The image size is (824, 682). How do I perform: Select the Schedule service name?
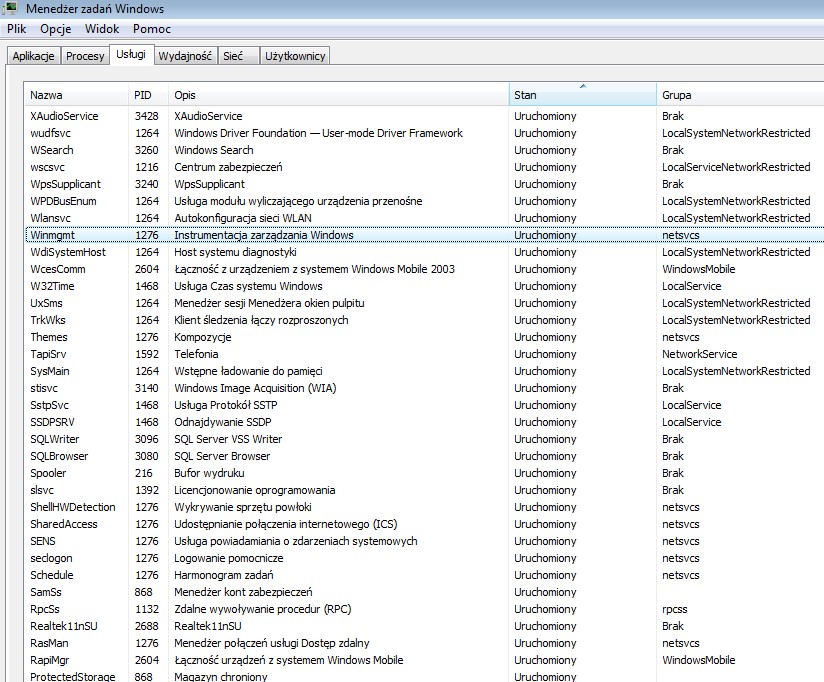52,575
